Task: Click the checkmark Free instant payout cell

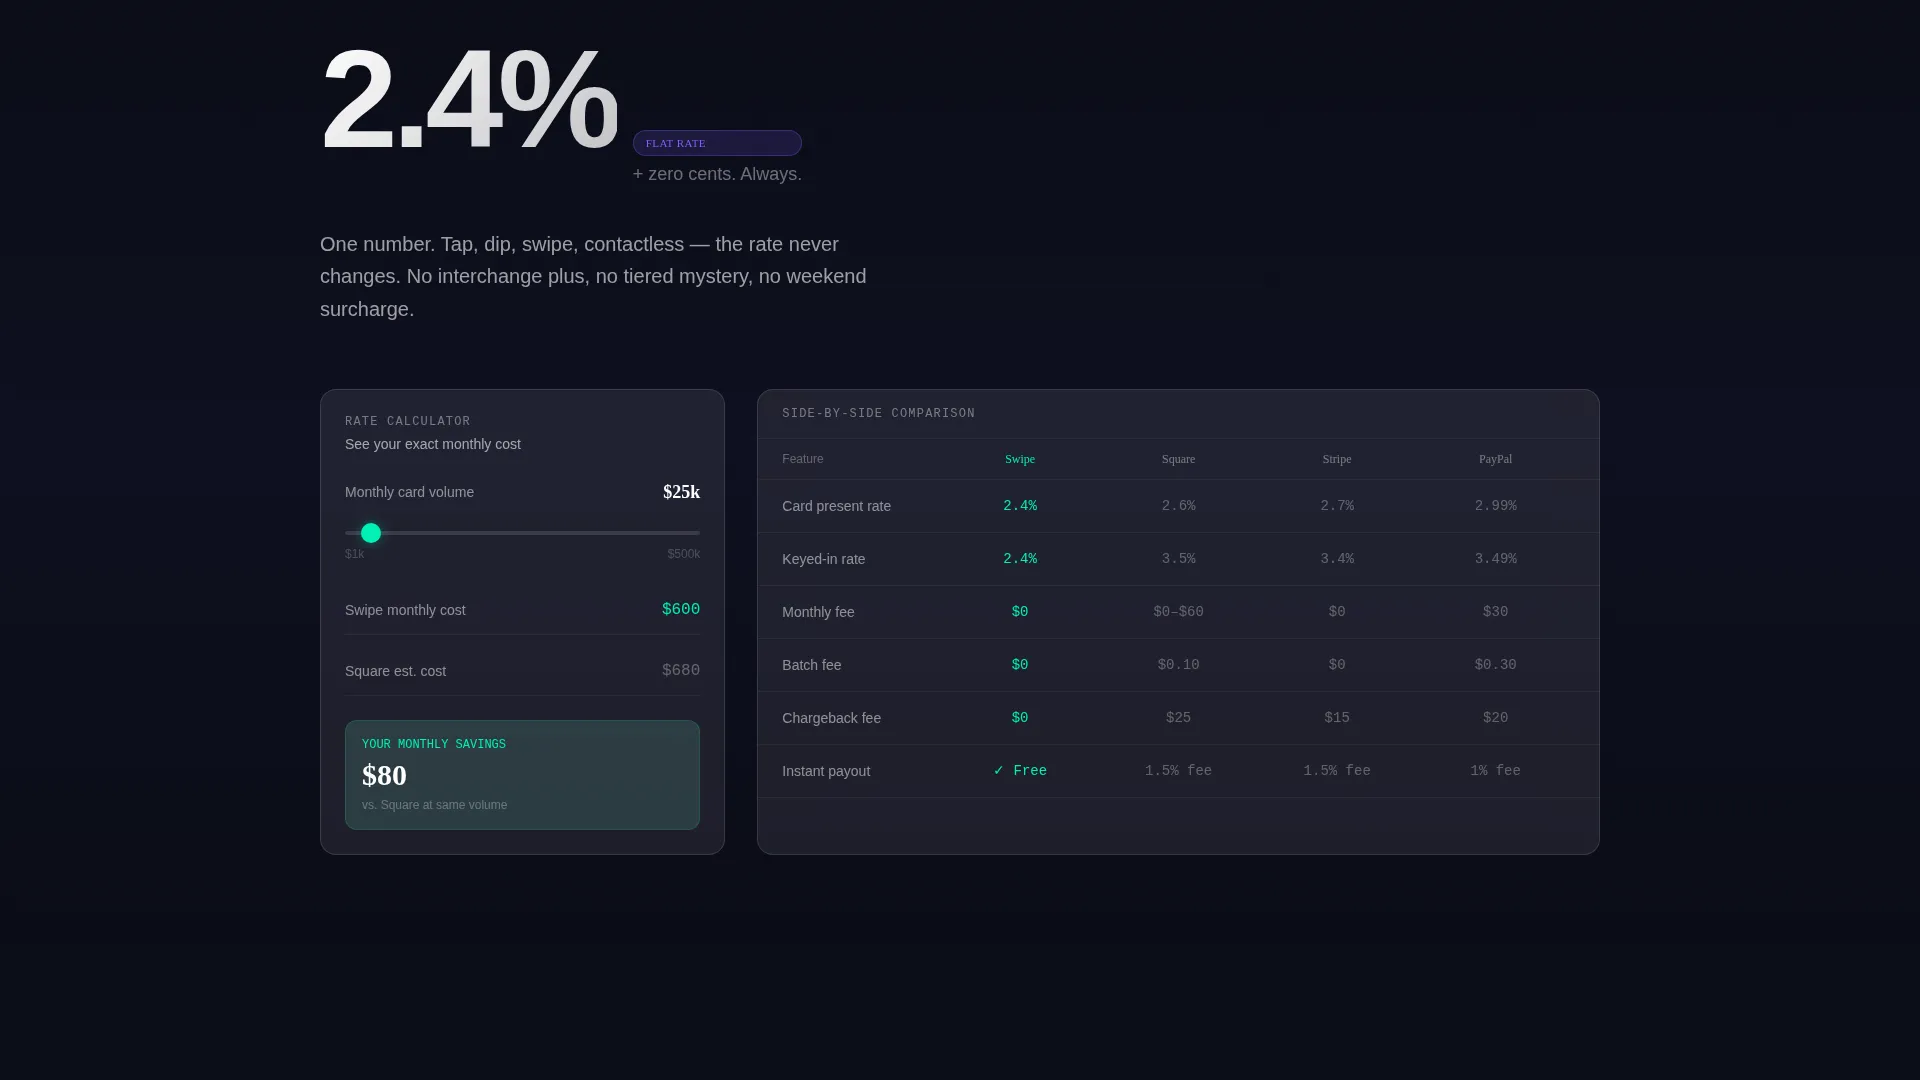Action: (1020, 771)
